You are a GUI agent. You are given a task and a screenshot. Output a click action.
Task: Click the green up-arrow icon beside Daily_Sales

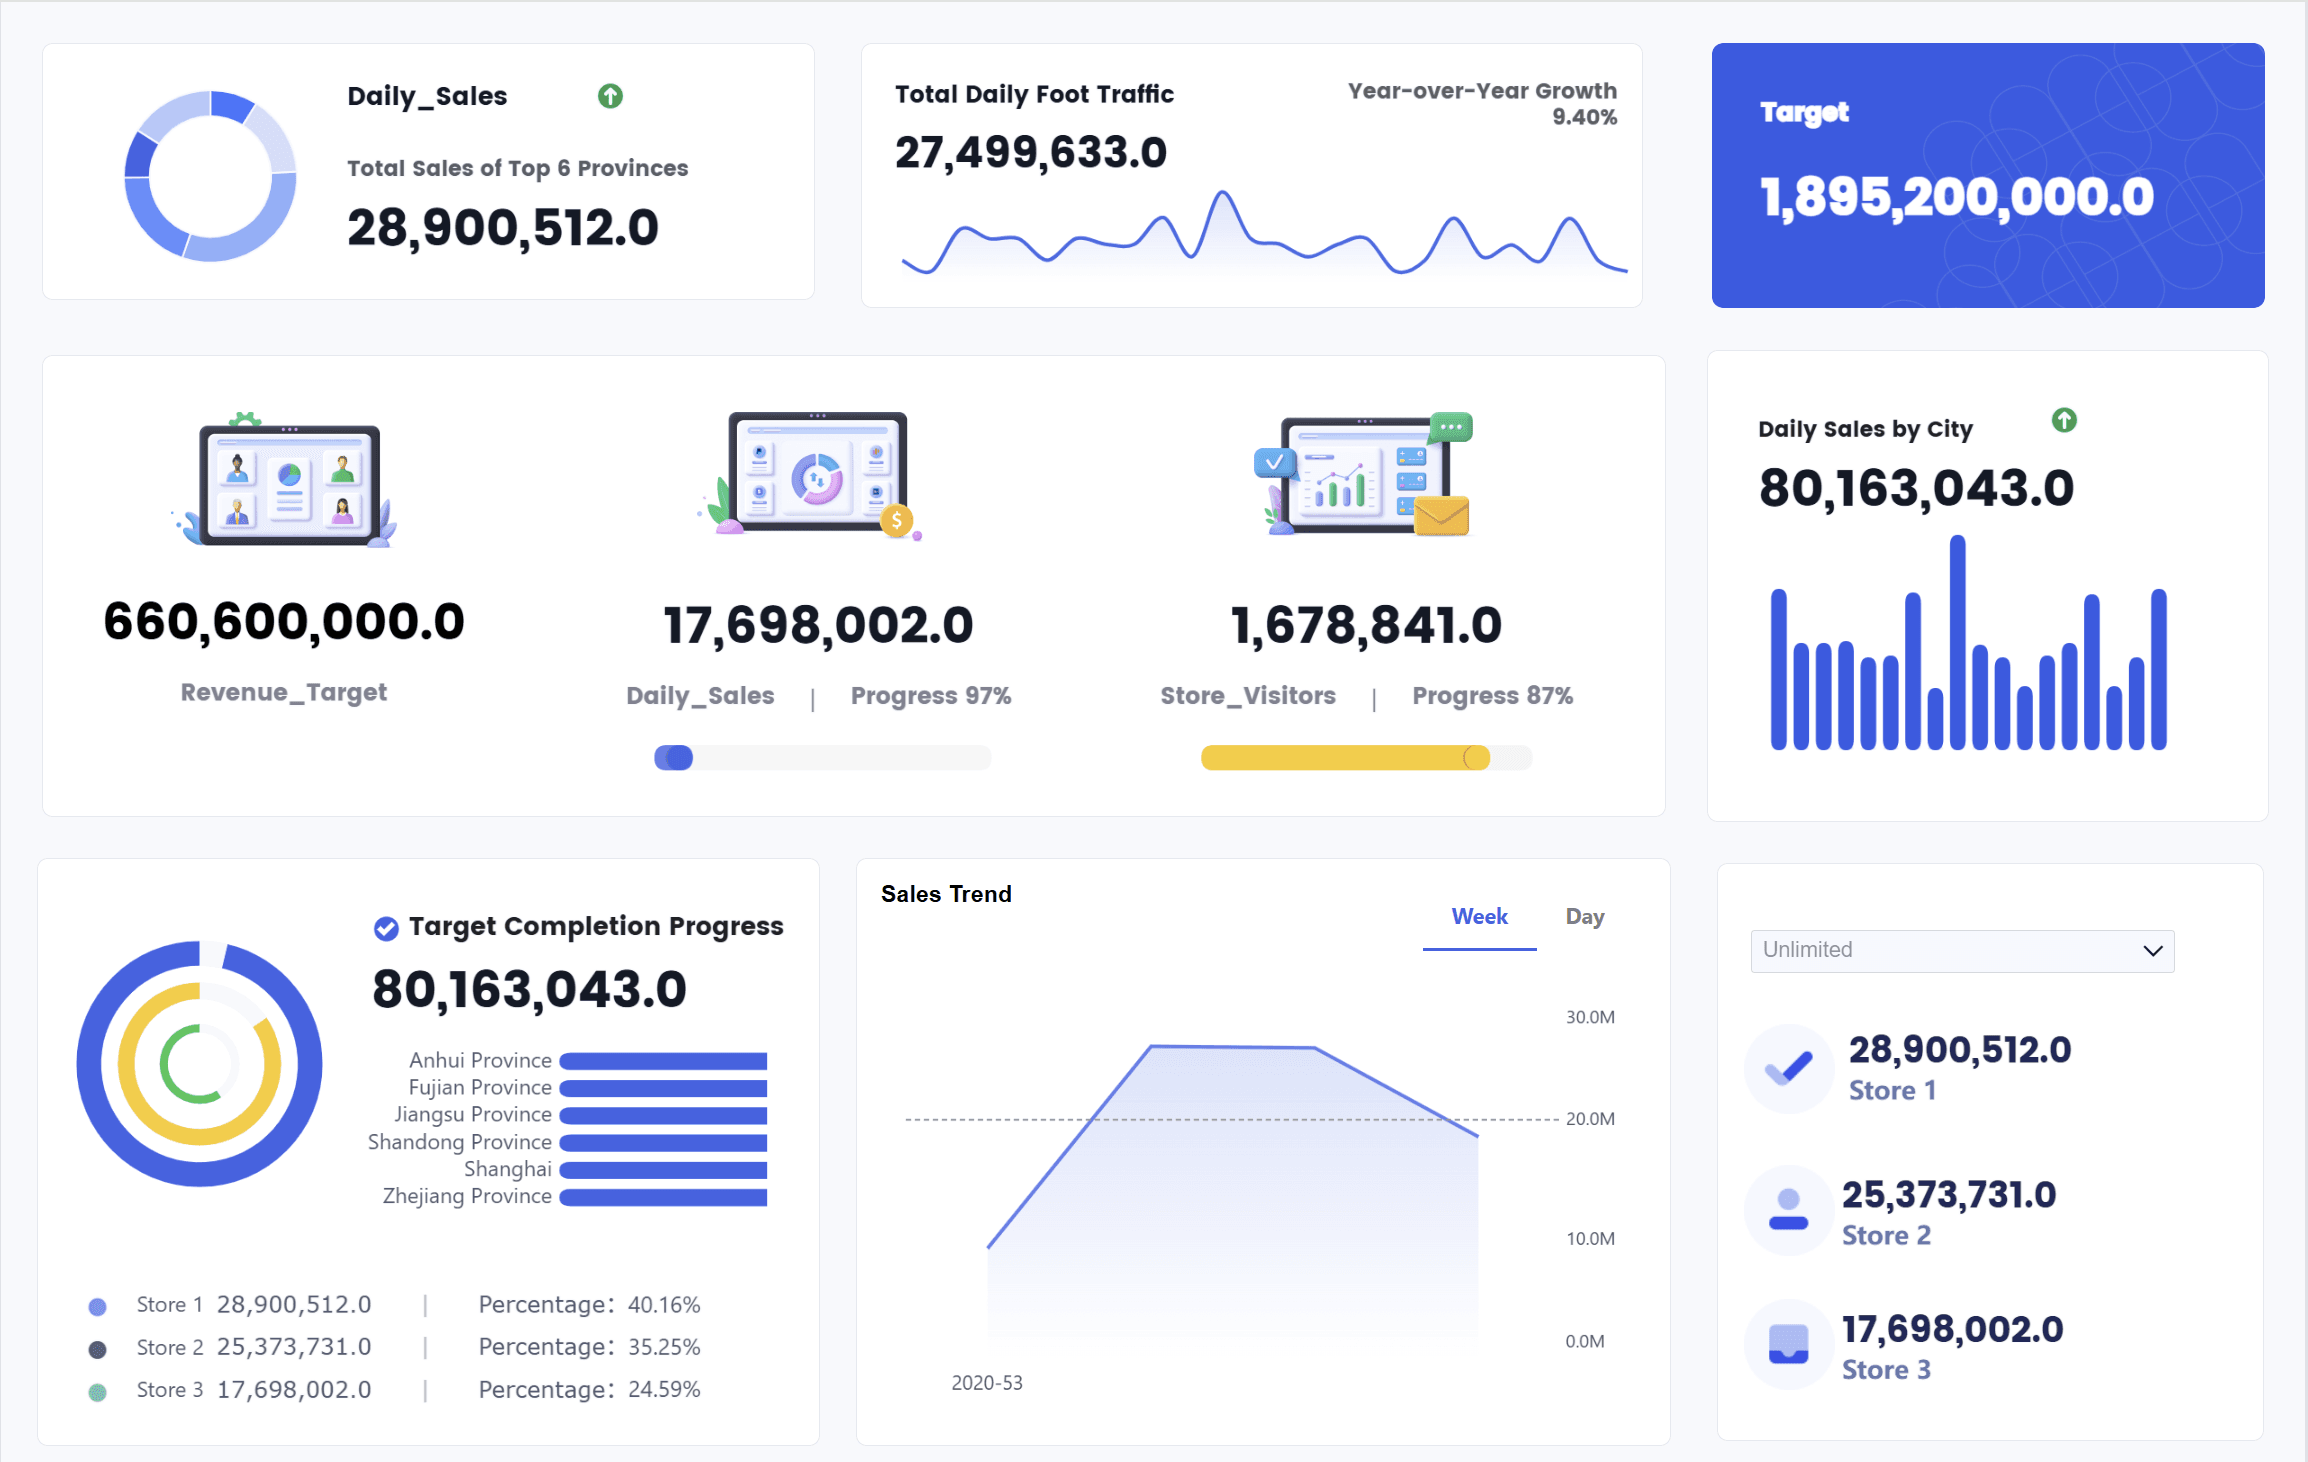point(610,96)
